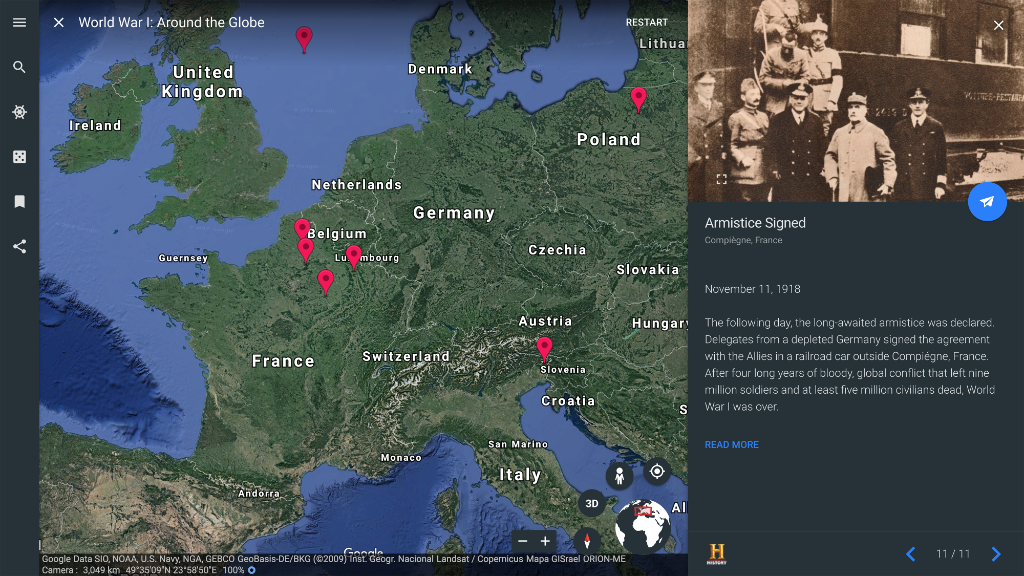Click the Croatia map label
The image size is (1024, 576).
pos(568,401)
